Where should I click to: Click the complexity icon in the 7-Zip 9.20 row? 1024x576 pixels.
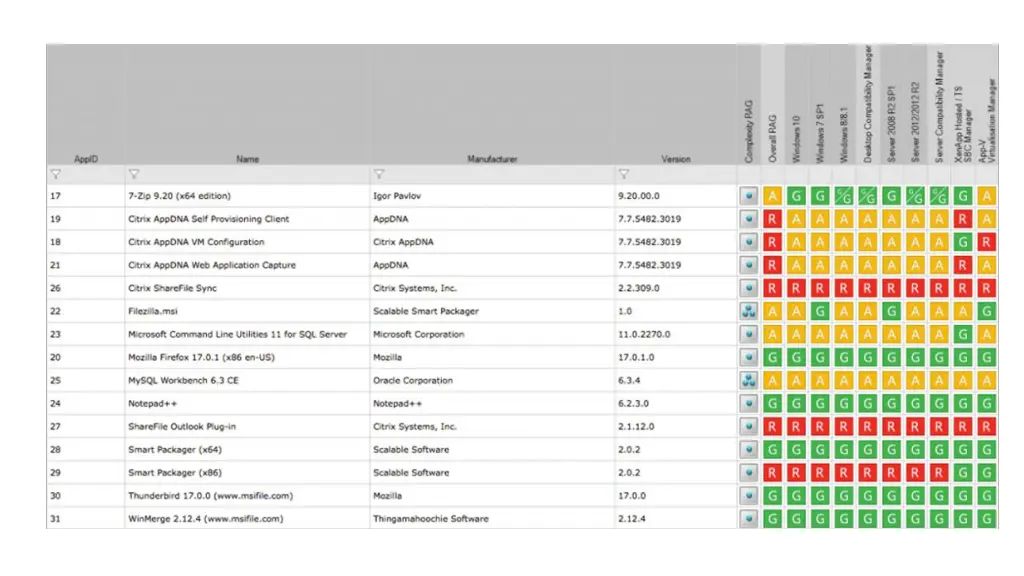749,196
